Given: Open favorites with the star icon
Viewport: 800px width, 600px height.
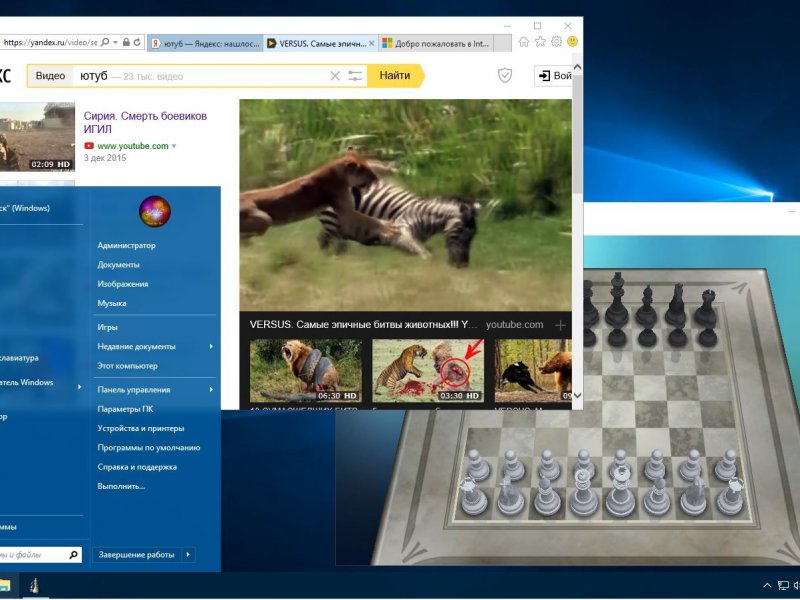Looking at the screenshot, I should pyautogui.click(x=540, y=42).
